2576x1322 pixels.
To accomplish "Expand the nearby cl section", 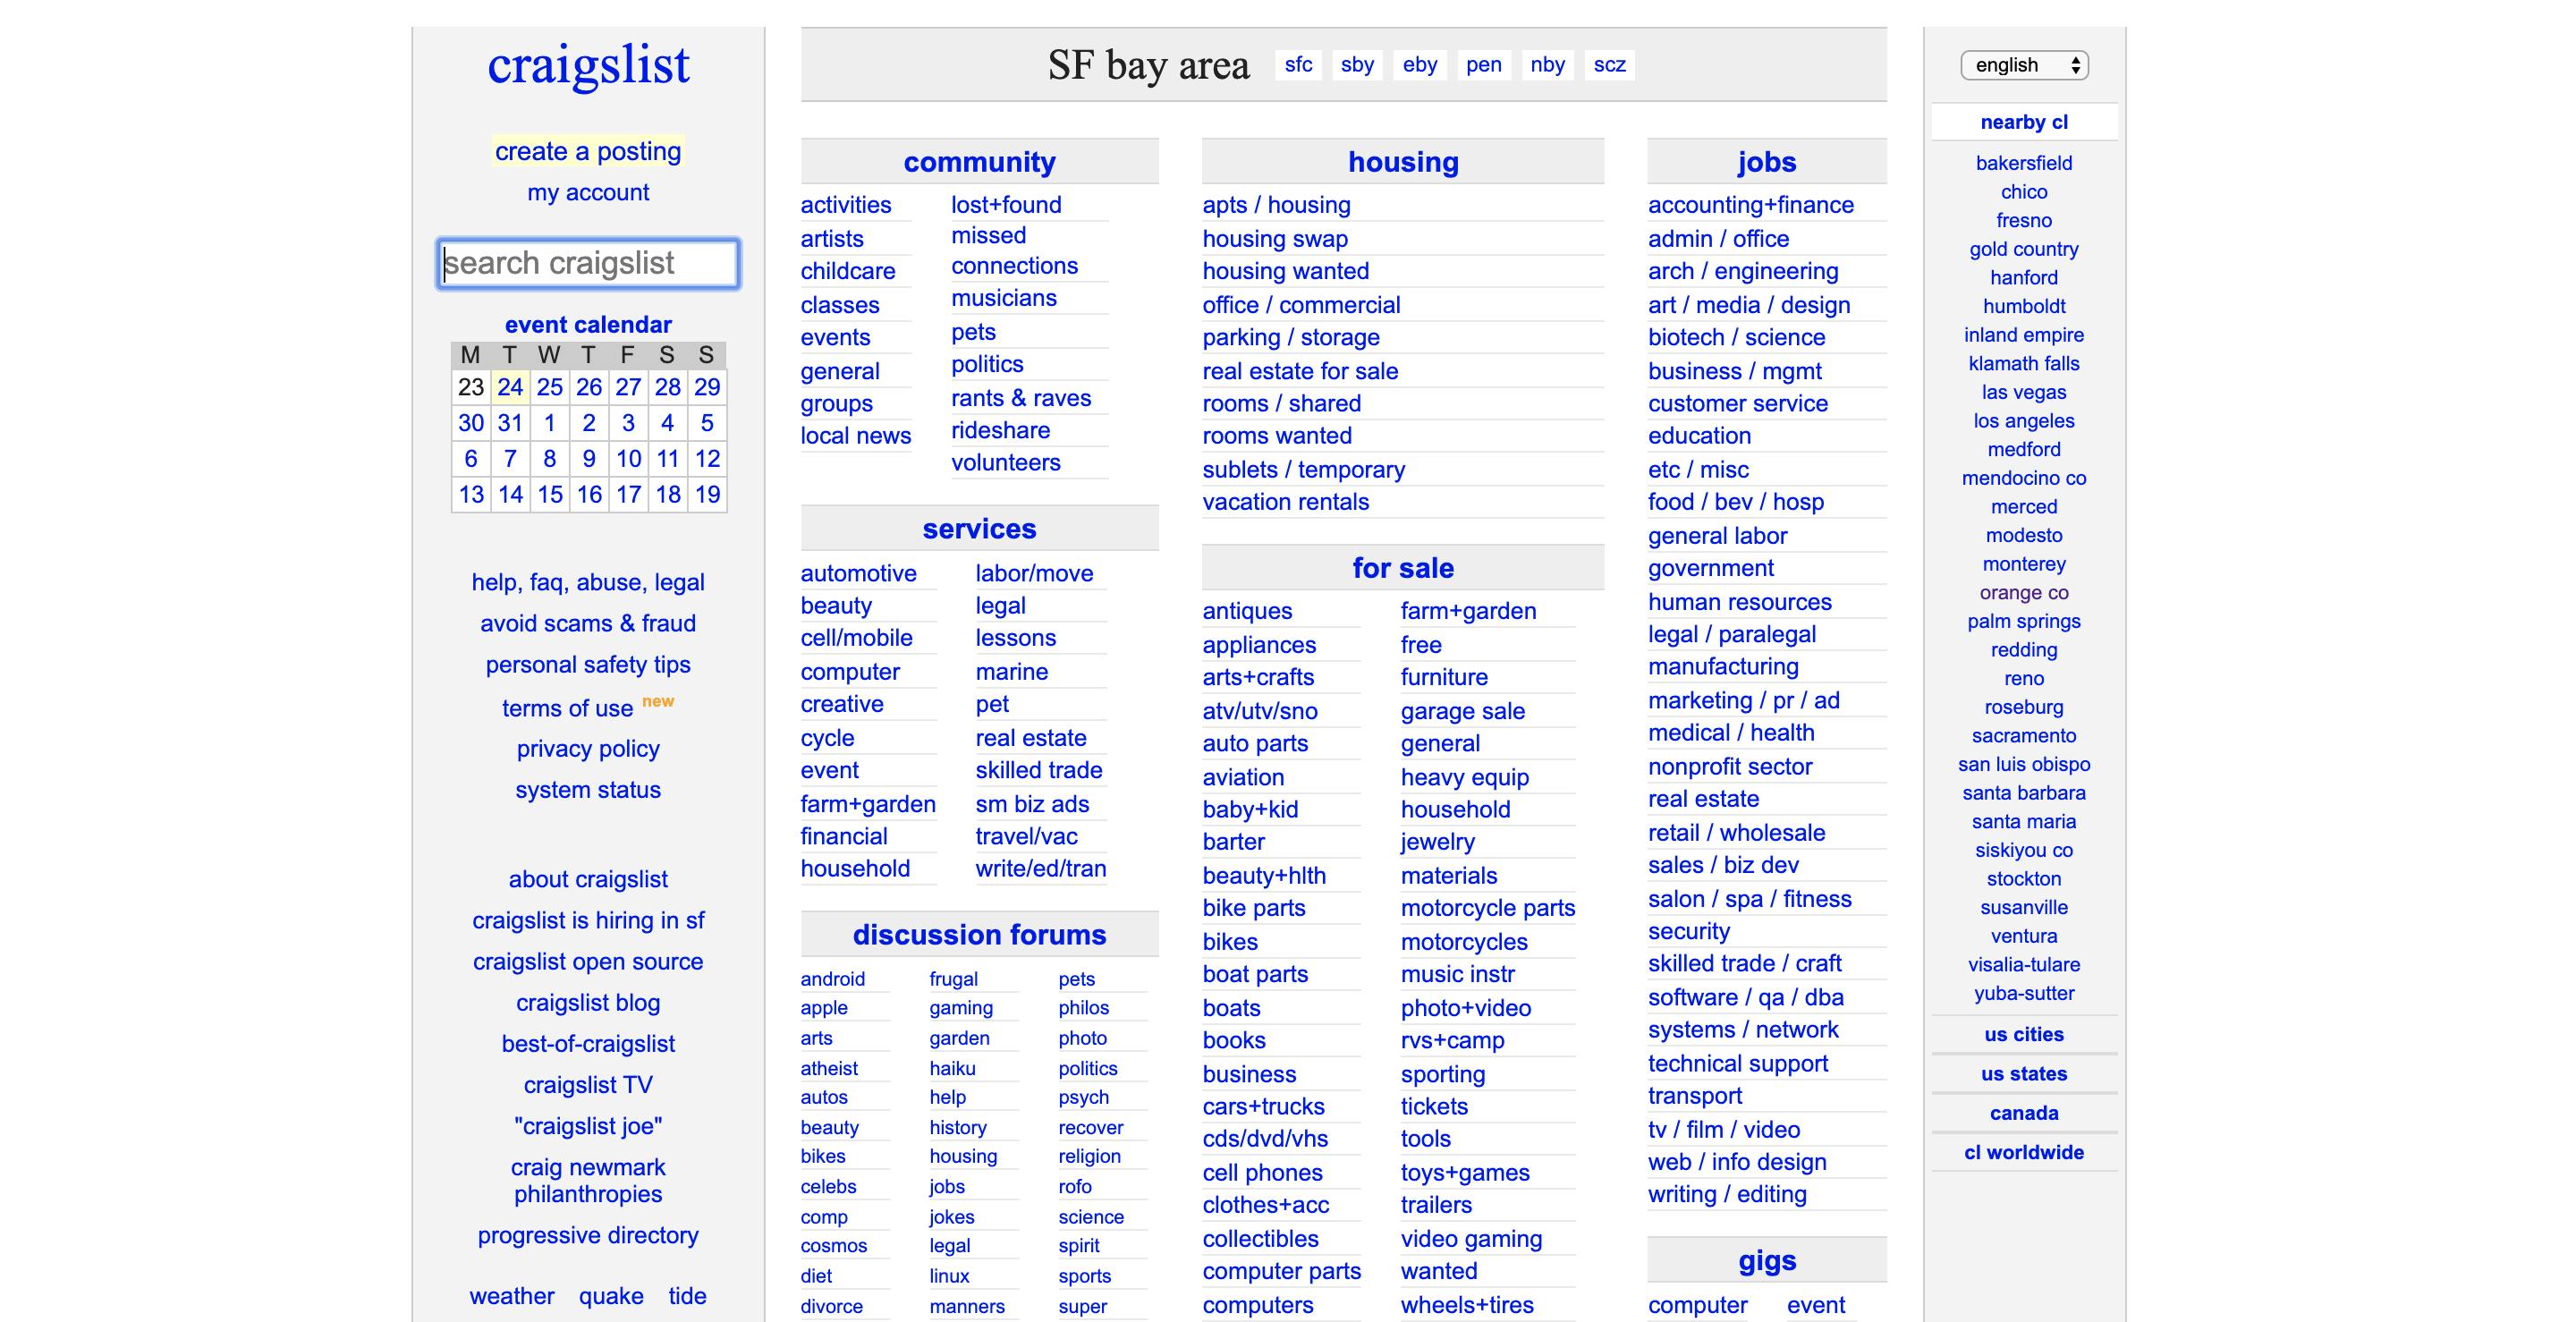I will point(2023,121).
